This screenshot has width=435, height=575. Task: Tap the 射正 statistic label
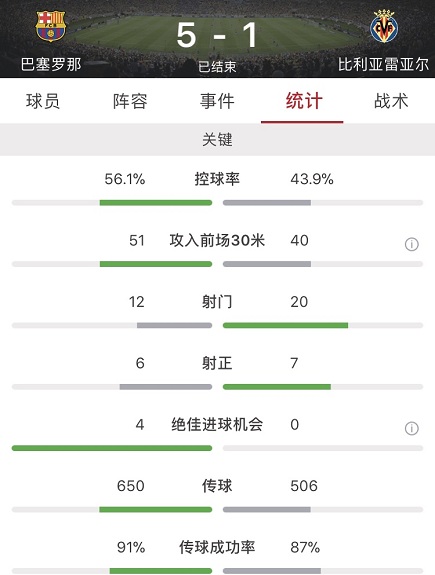[x=217, y=363]
